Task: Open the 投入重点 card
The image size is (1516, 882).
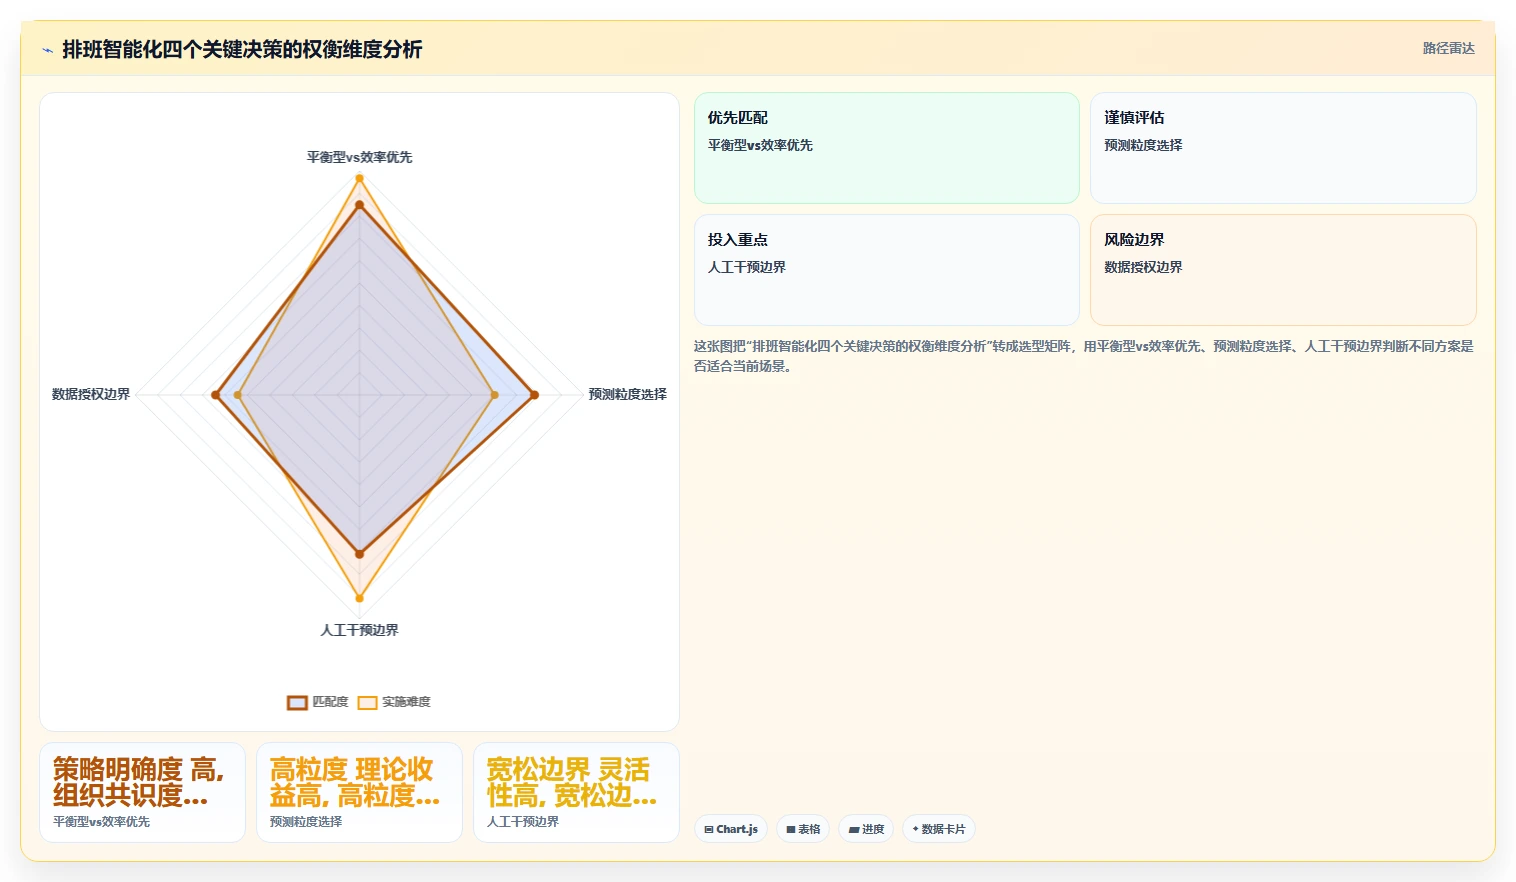Action: [886, 270]
